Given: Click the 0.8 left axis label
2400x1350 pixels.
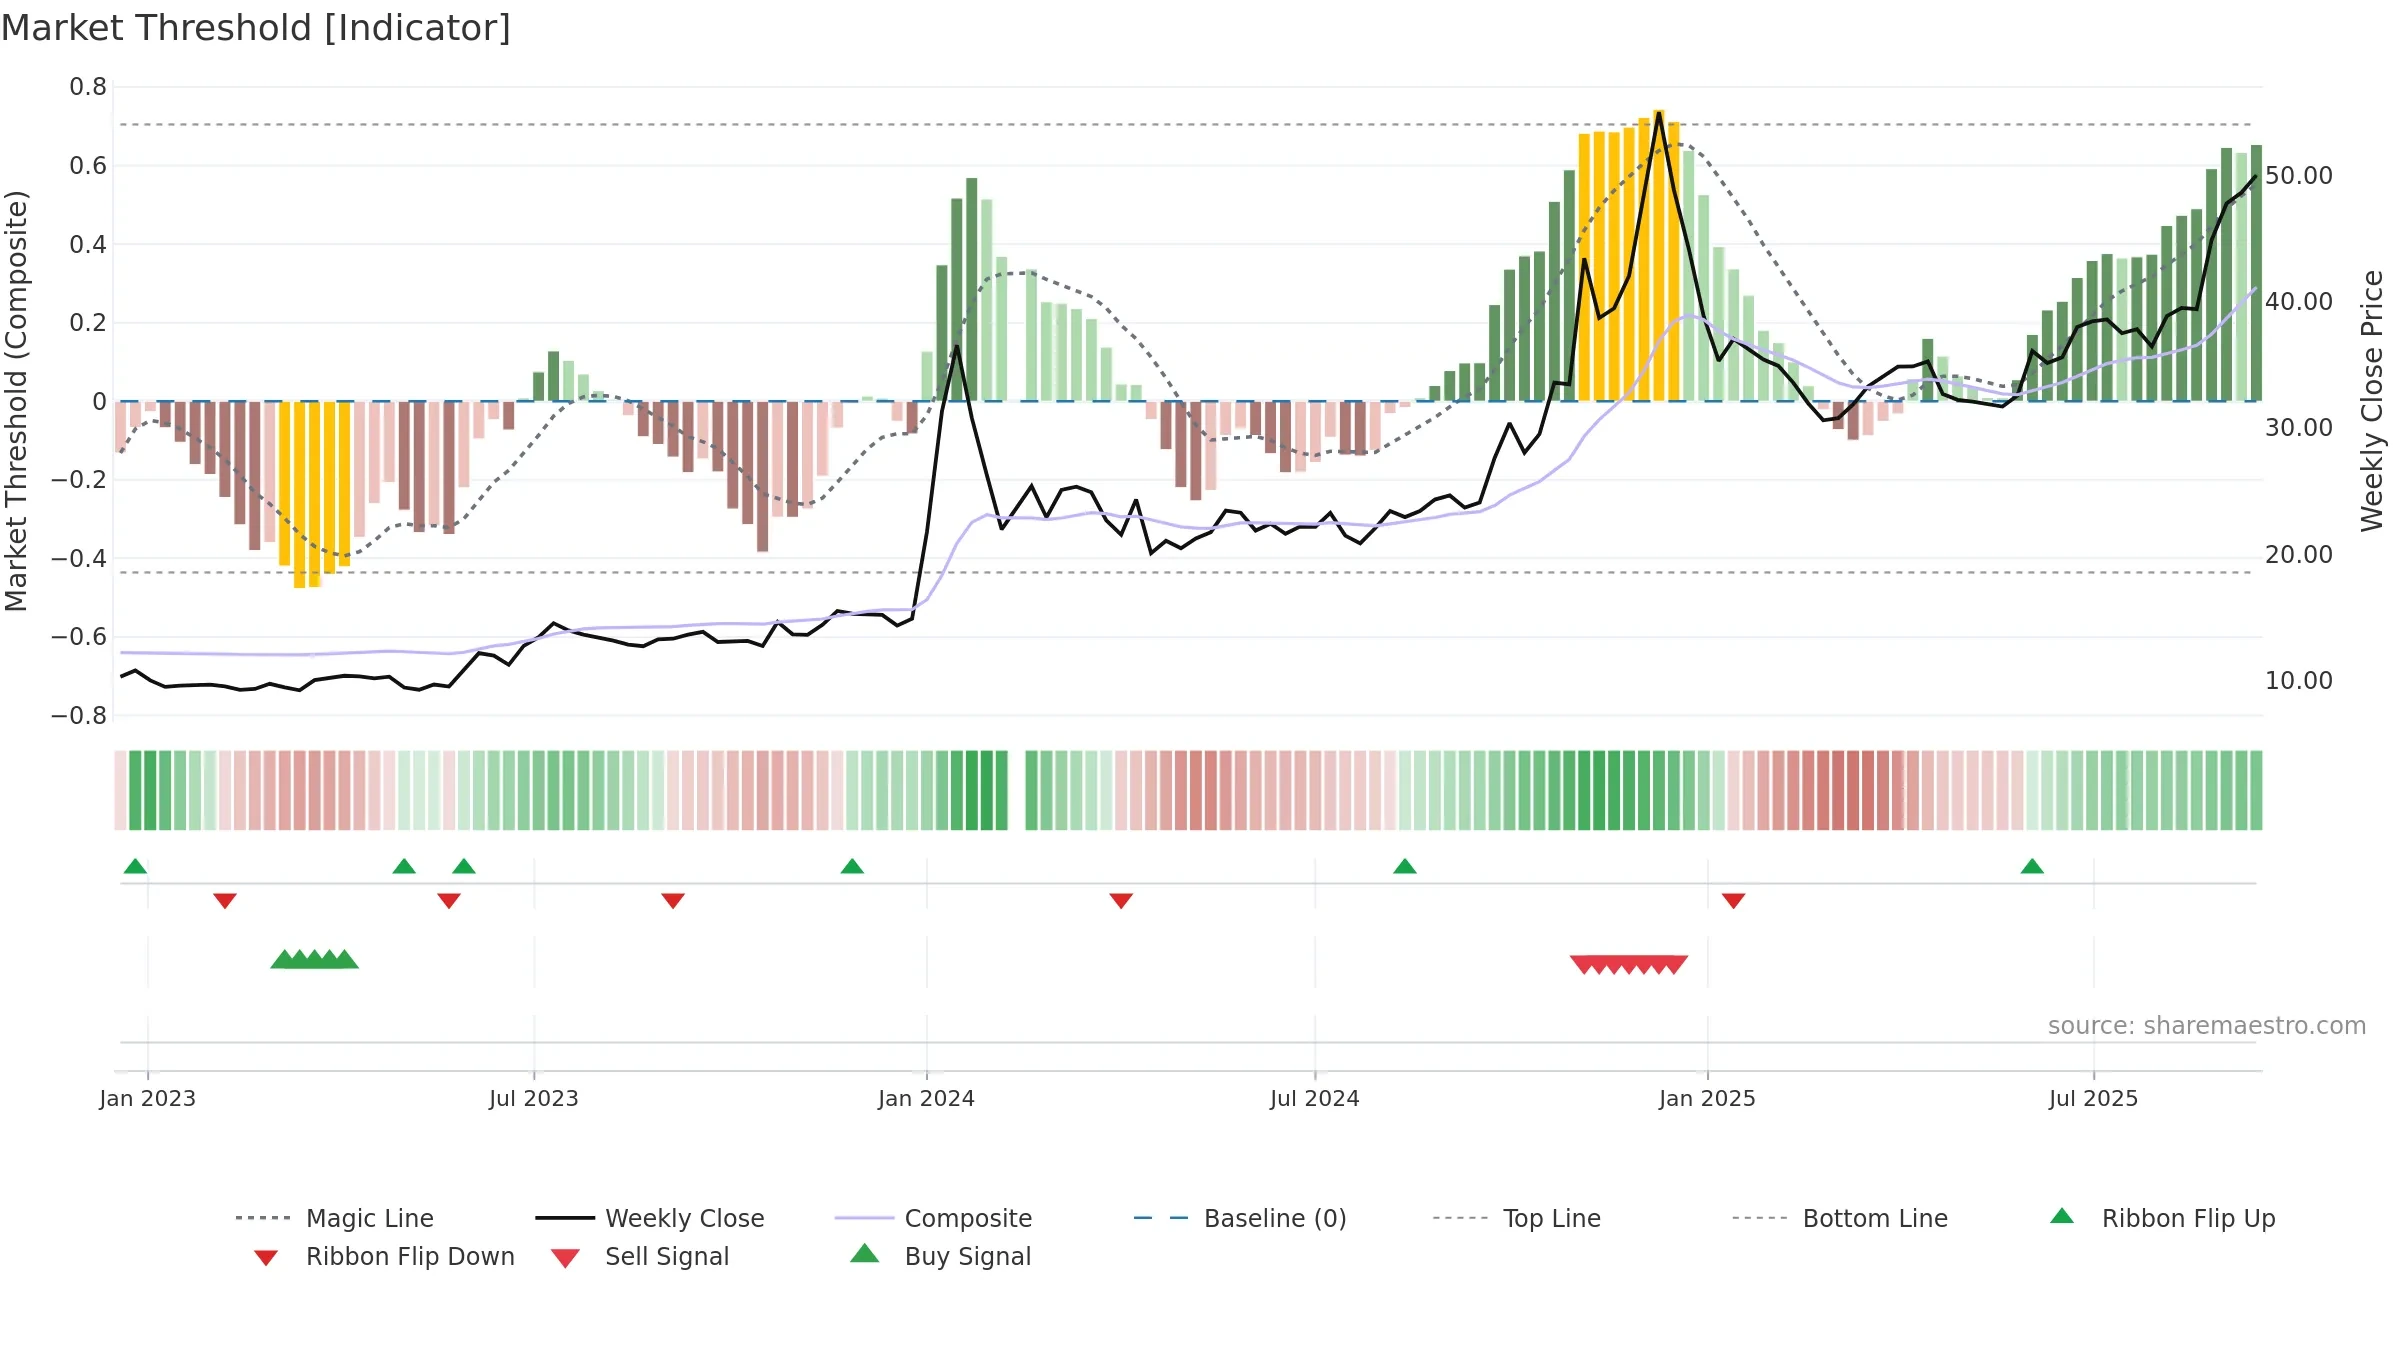Looking at the screenshot, I should [88, 87].
